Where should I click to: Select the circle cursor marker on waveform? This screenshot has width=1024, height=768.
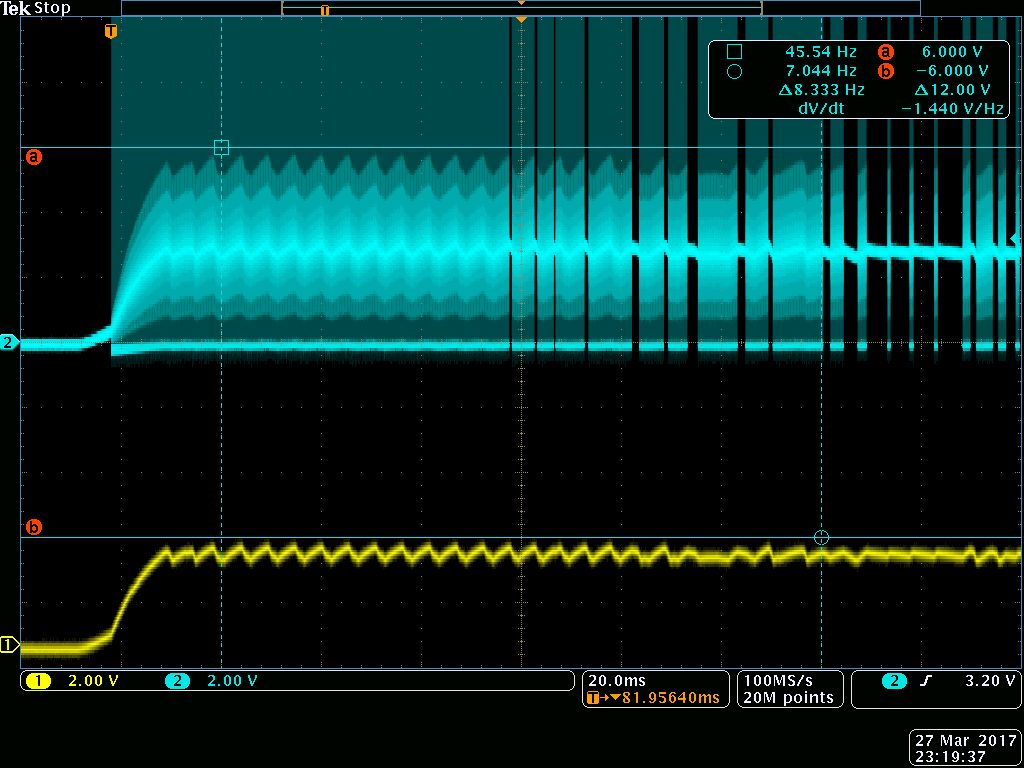pyautogui.click(x=822, y=537)
